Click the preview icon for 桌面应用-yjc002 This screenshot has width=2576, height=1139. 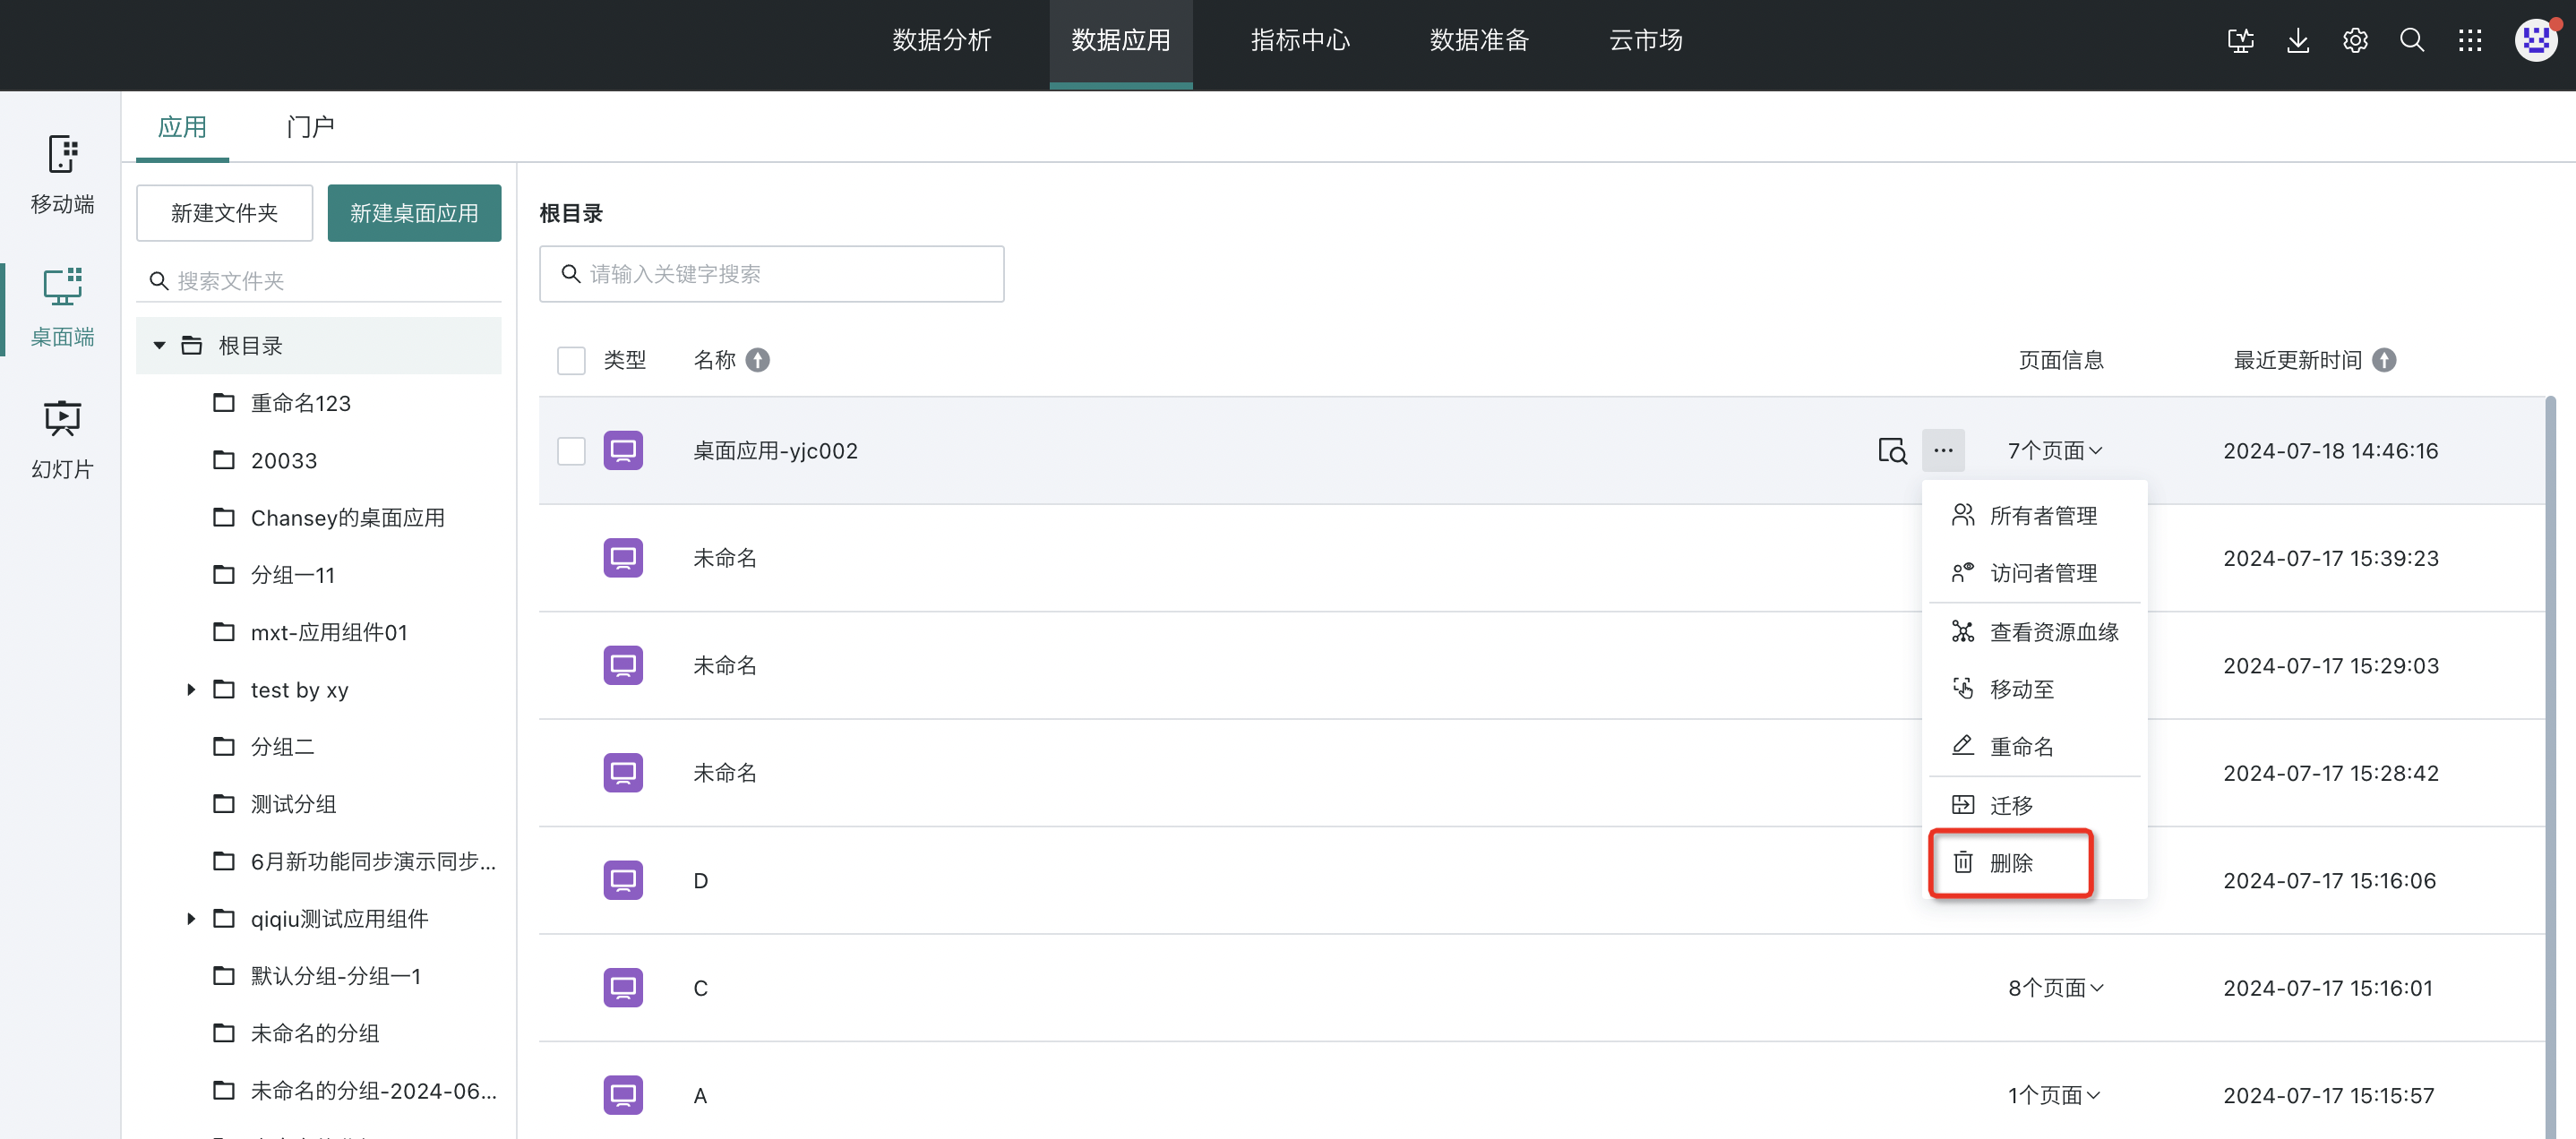click(x=1891, y=451)
